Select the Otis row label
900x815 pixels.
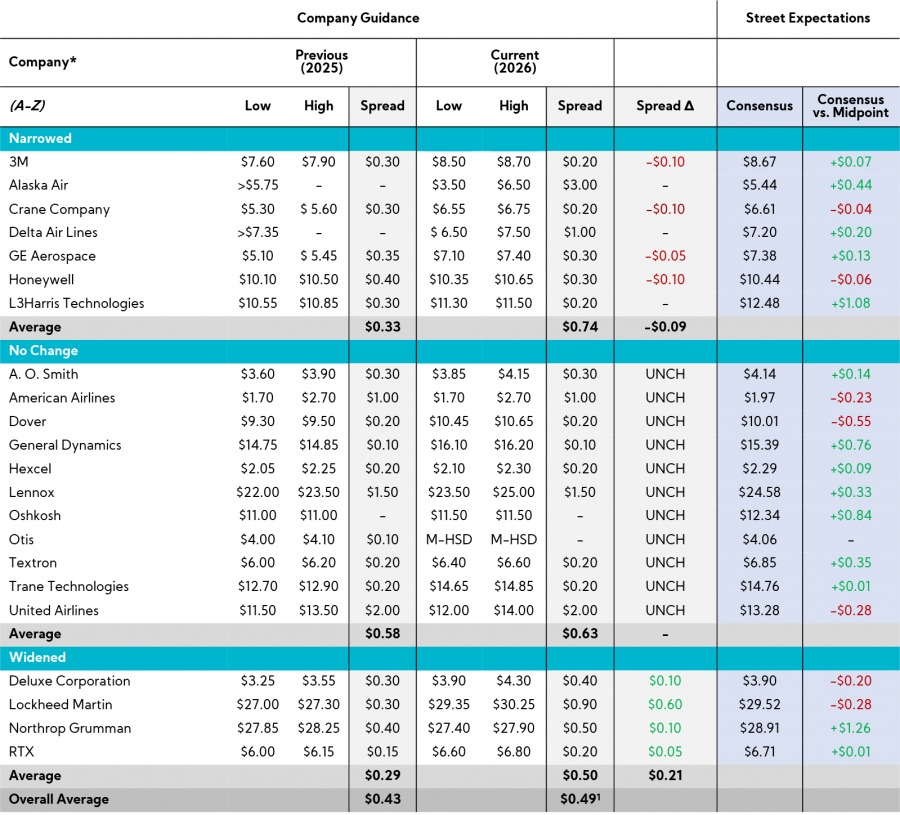click(x=21, y=540)
